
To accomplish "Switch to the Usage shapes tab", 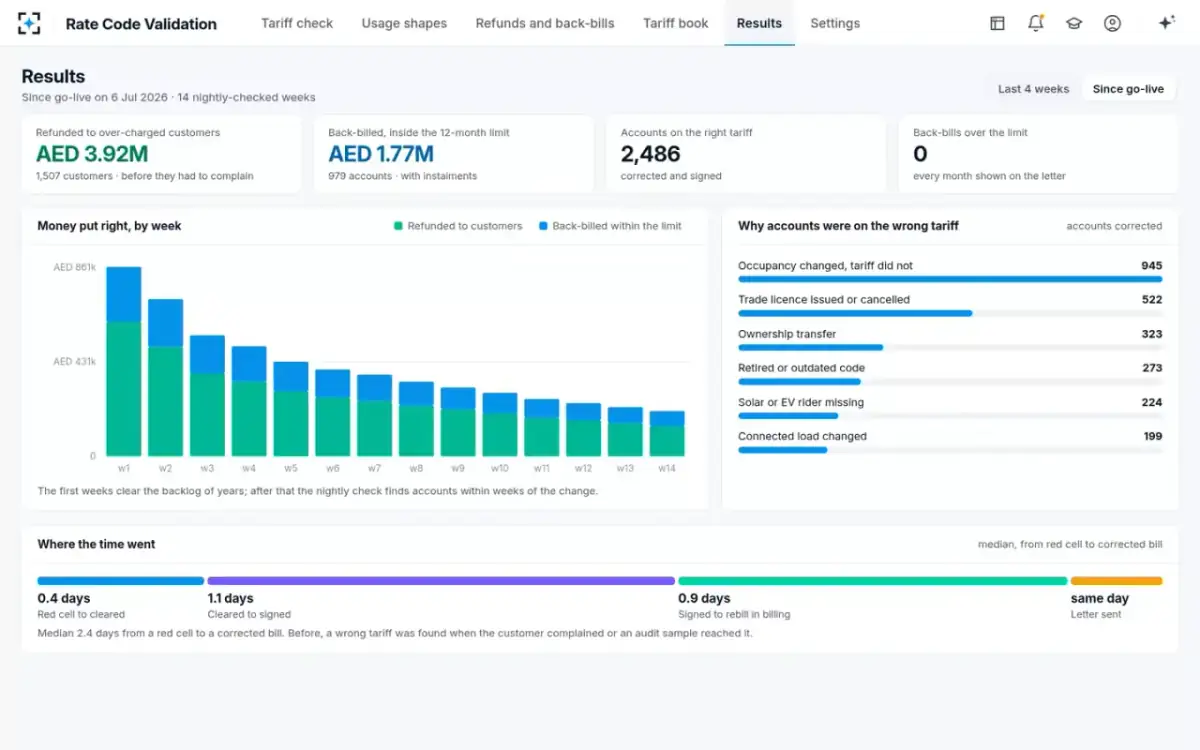I will click(404, 23).
